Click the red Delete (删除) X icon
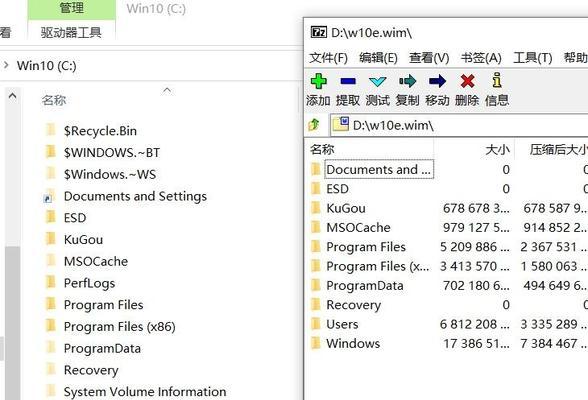588x400 pixels. [x=467, y=81]
